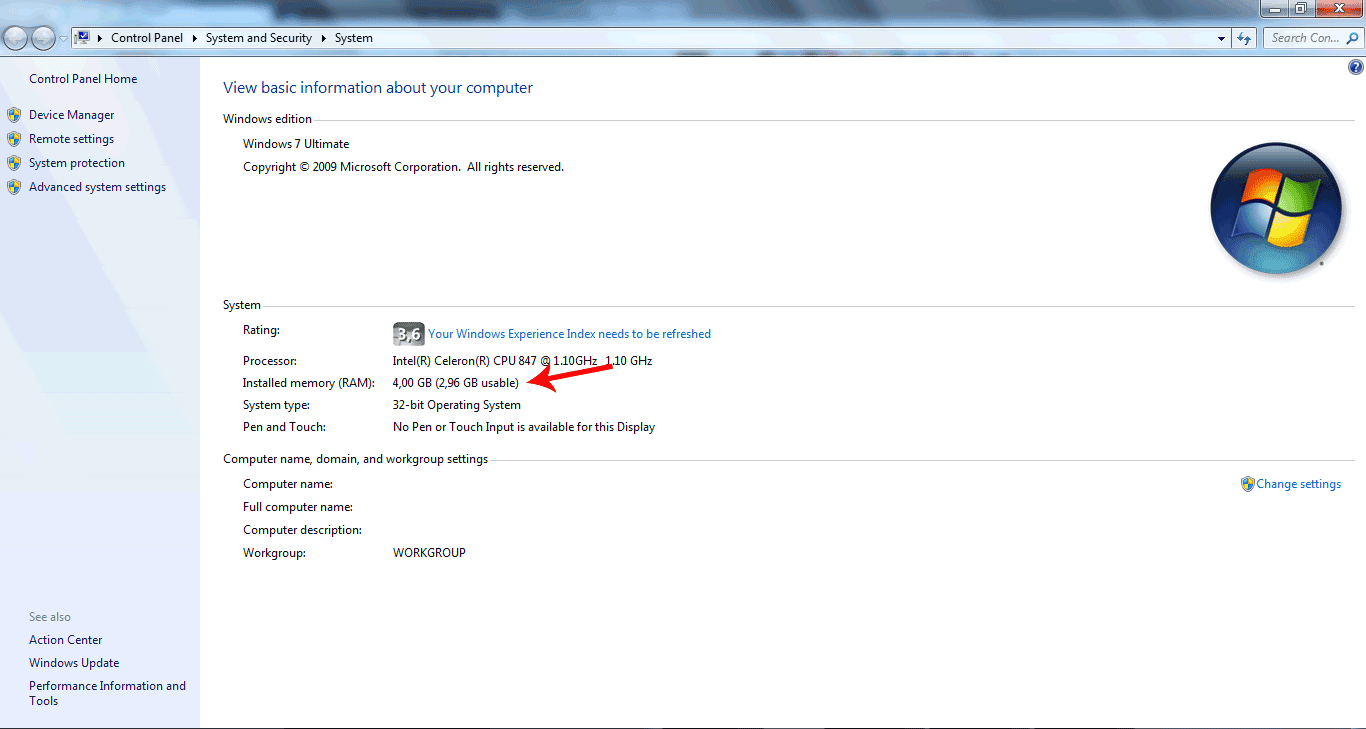
Task: Go to Control Panel breadcrumb
Action: (x=147, y=38)
